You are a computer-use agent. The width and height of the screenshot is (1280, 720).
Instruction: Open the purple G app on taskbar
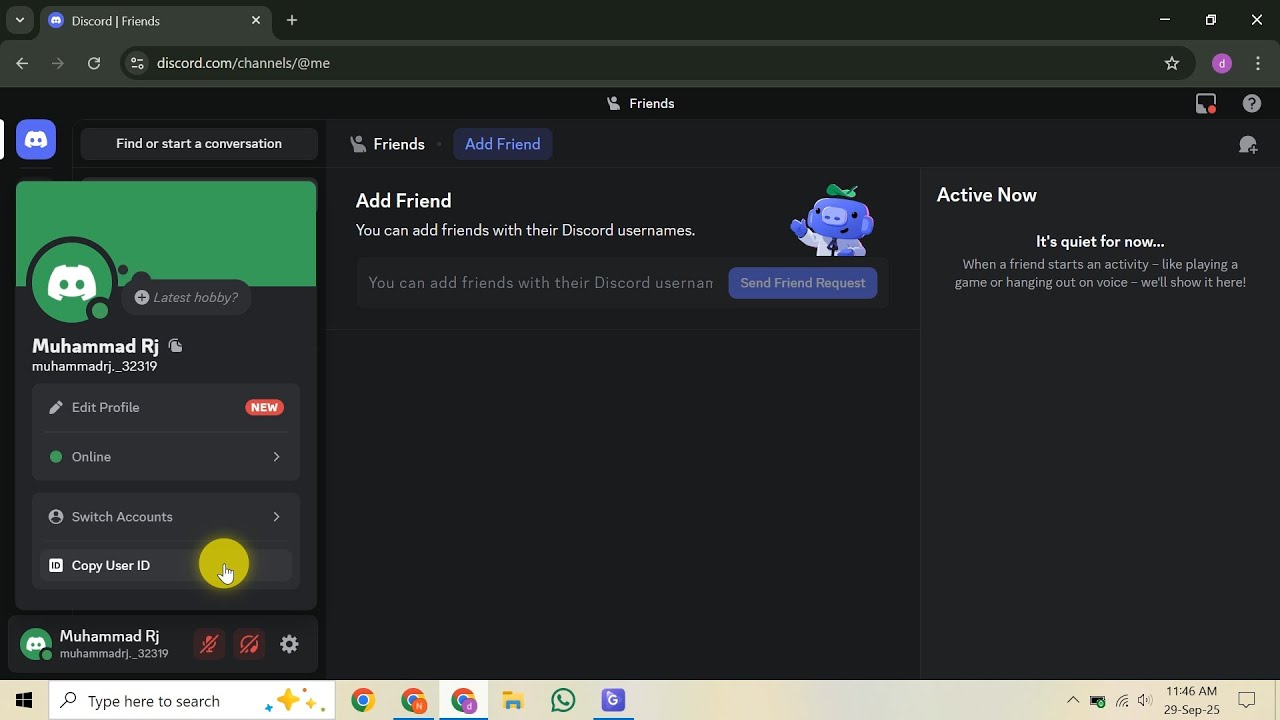(x=613, y=701)
